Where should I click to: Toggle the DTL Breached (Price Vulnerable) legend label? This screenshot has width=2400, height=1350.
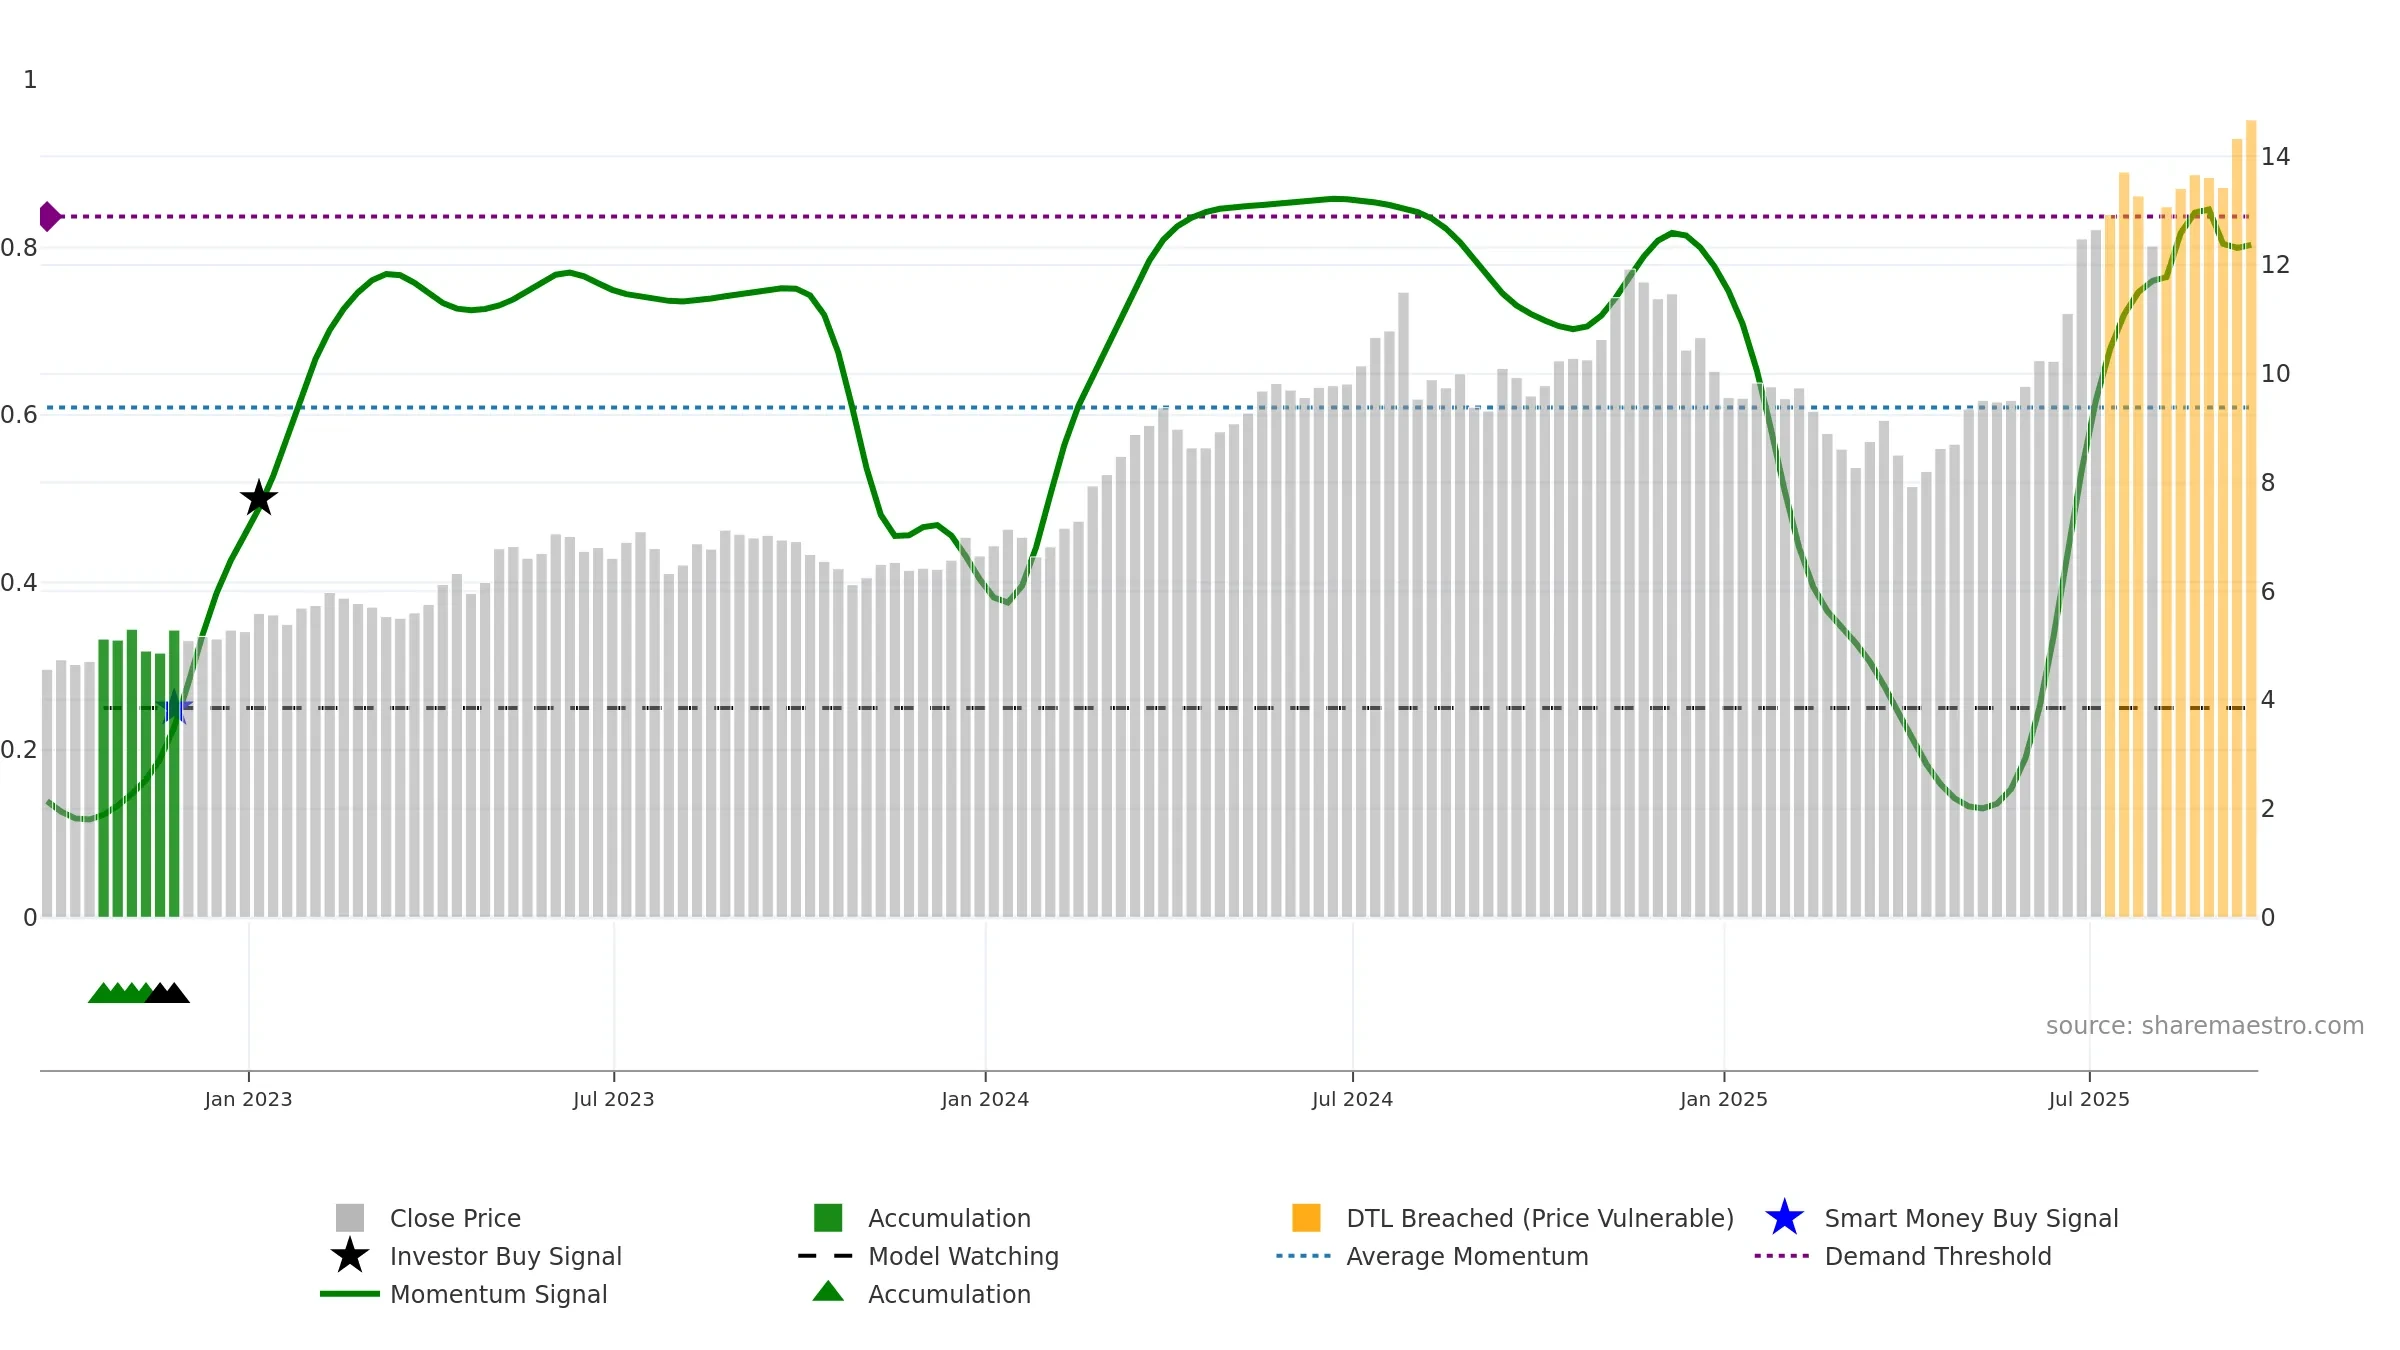[x=1540, y=1218]
